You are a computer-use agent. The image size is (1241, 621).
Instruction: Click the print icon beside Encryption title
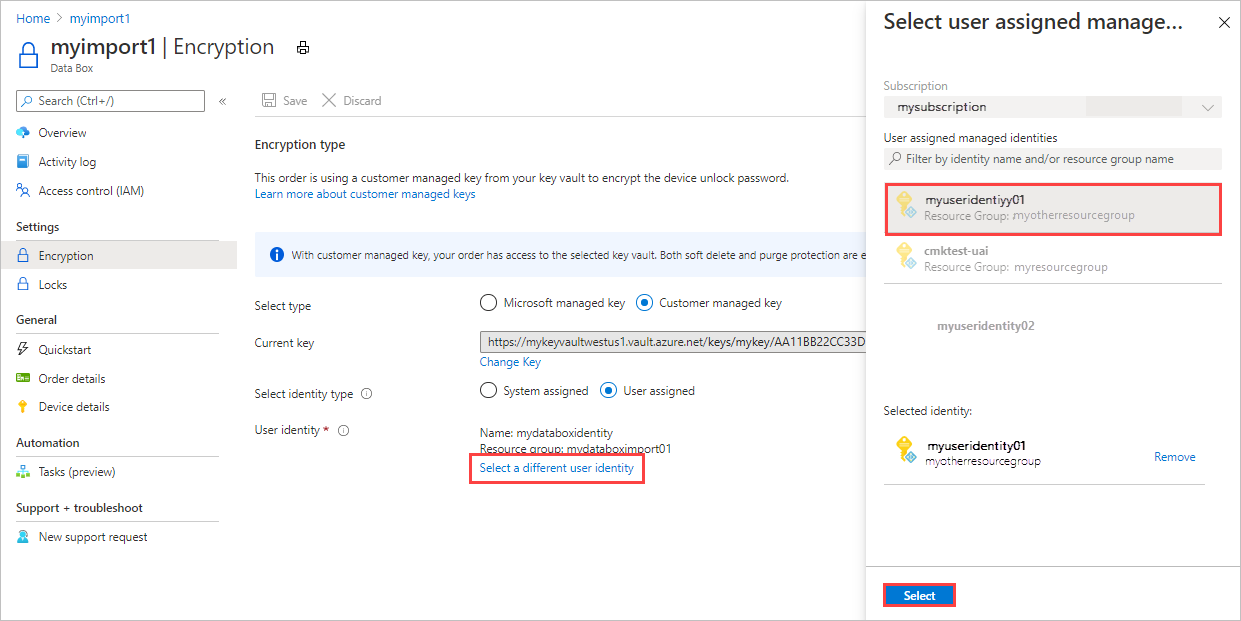click(x=303, y=48)
